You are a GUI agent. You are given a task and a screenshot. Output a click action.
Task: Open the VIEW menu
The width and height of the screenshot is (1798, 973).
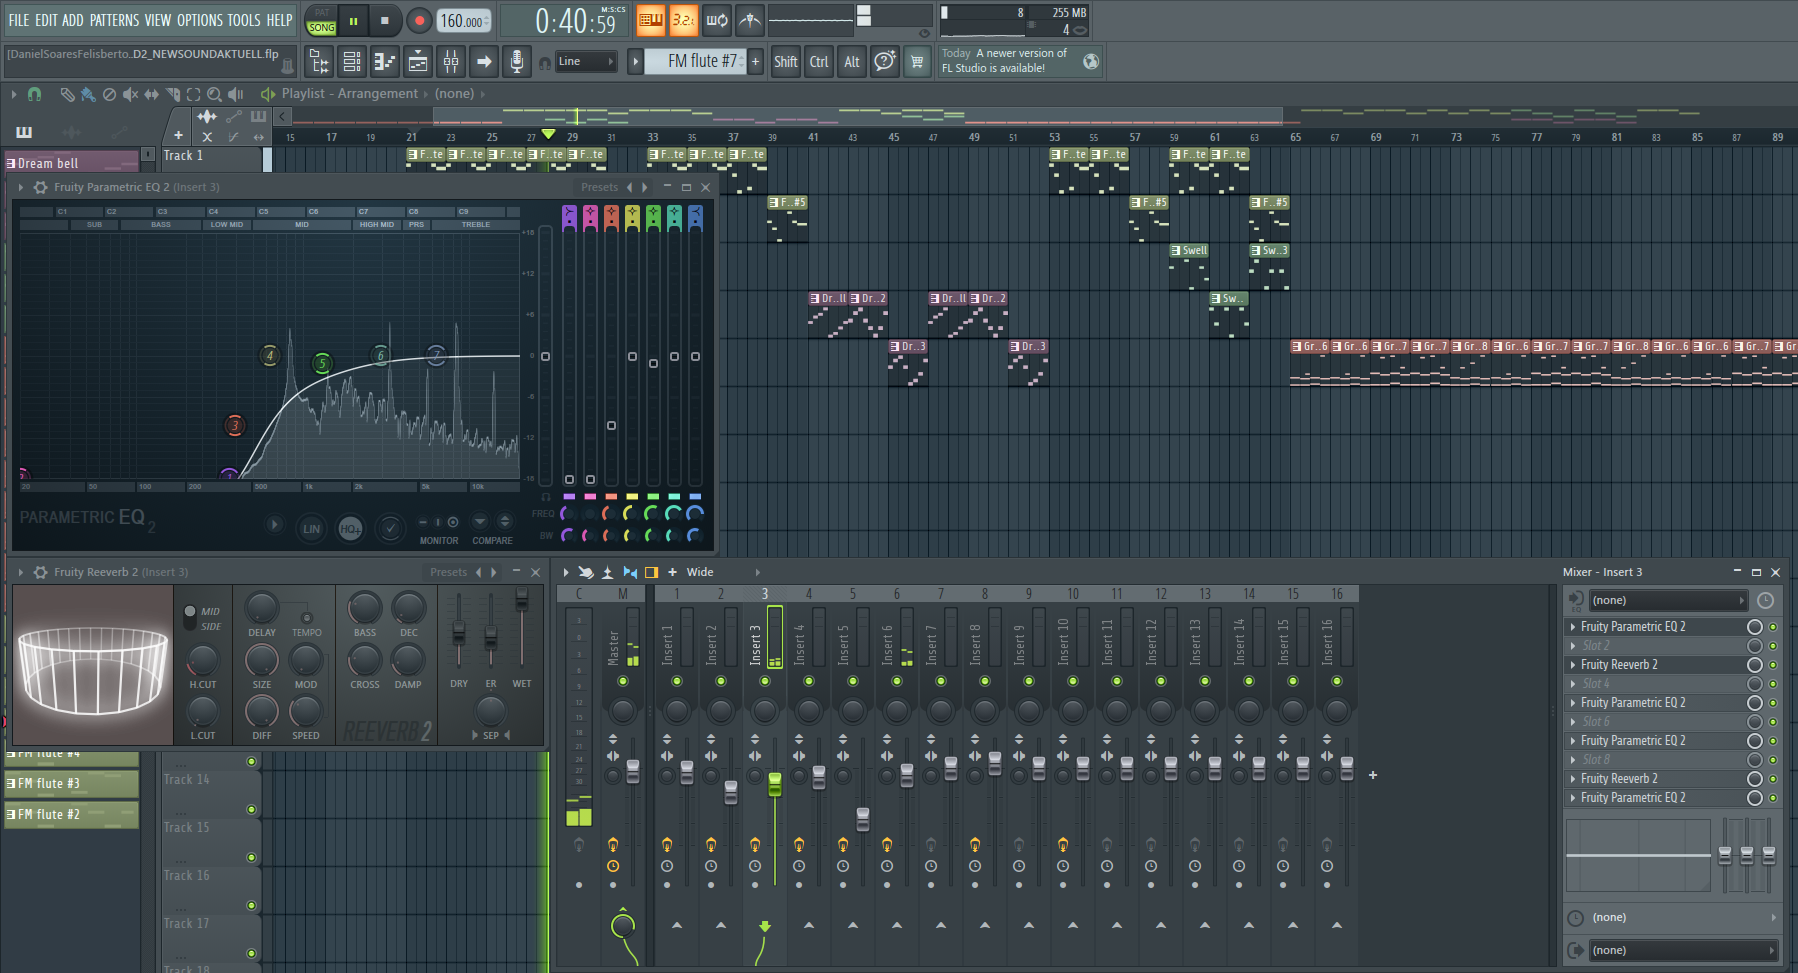[x=158, y=20]
